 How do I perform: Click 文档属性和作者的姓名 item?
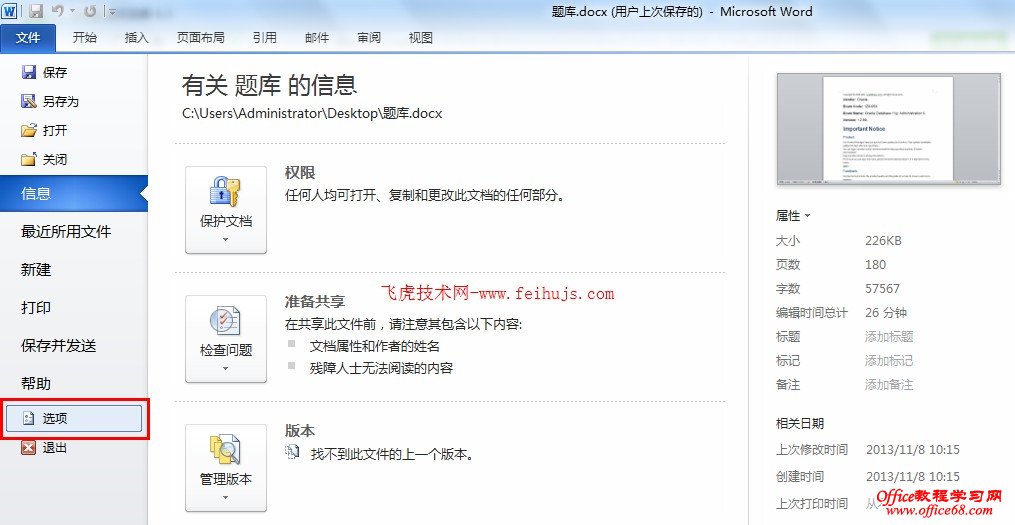375,346
